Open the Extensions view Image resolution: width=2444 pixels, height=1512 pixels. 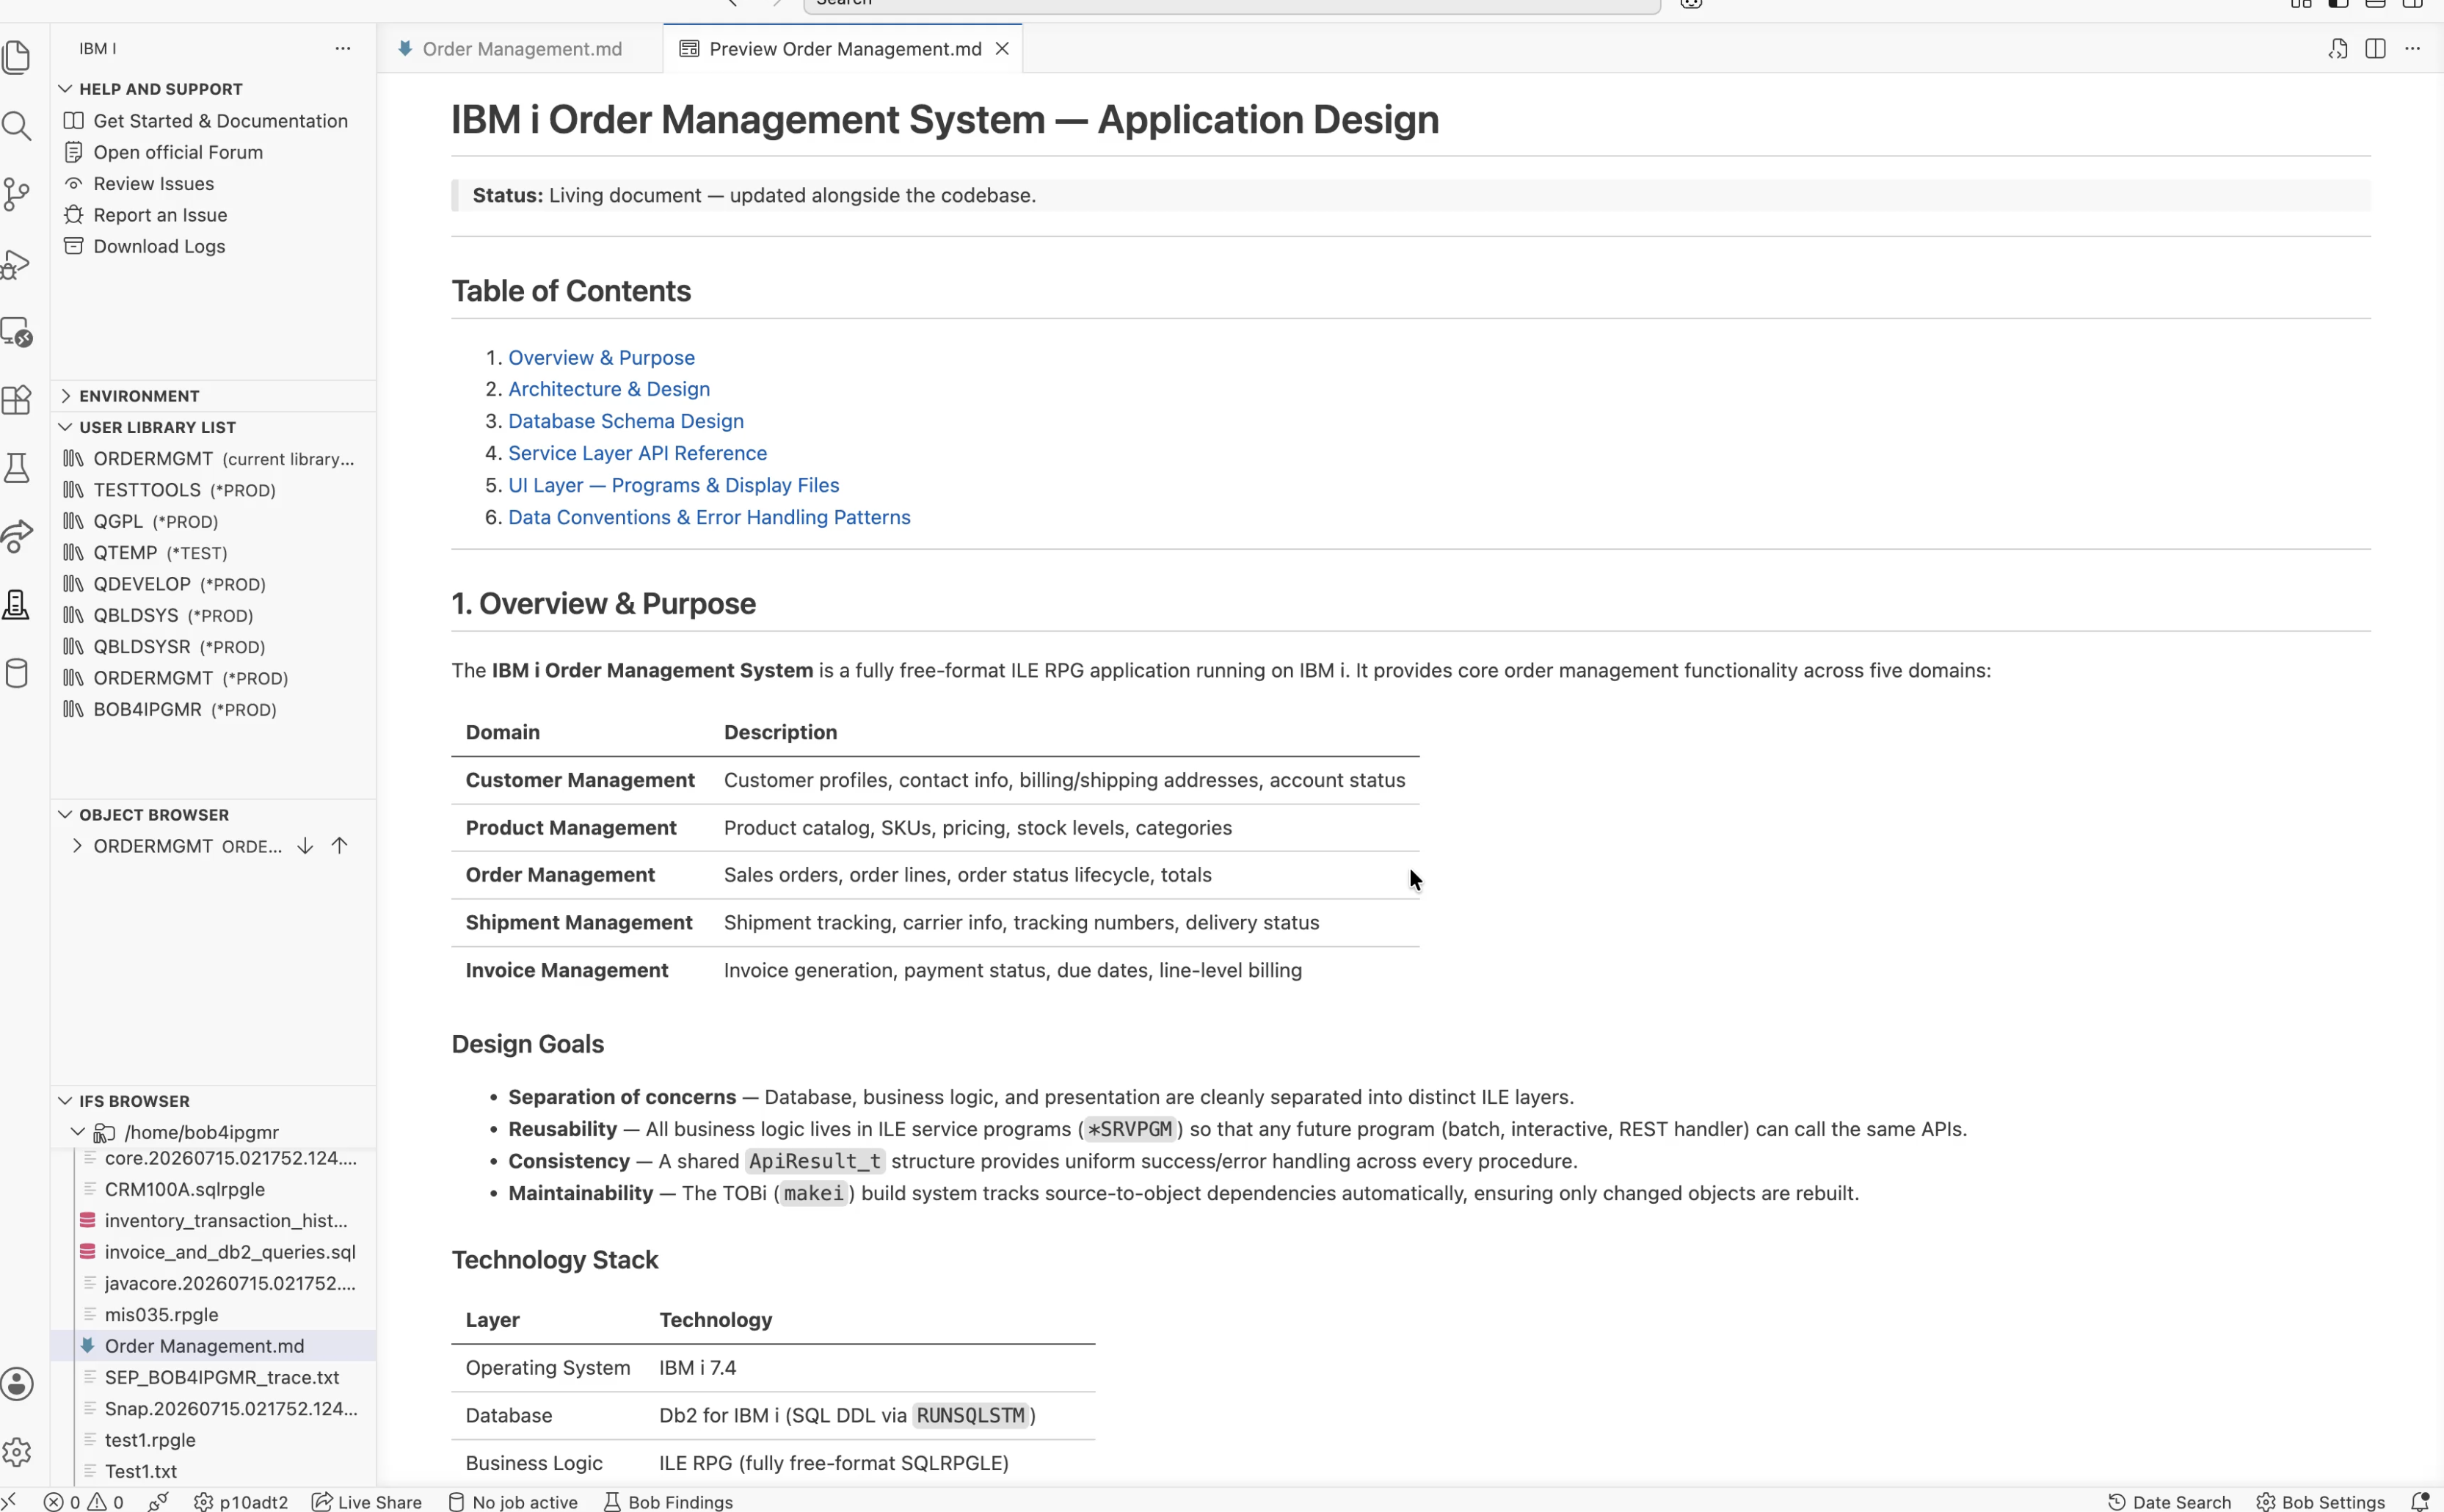(17, 400)
